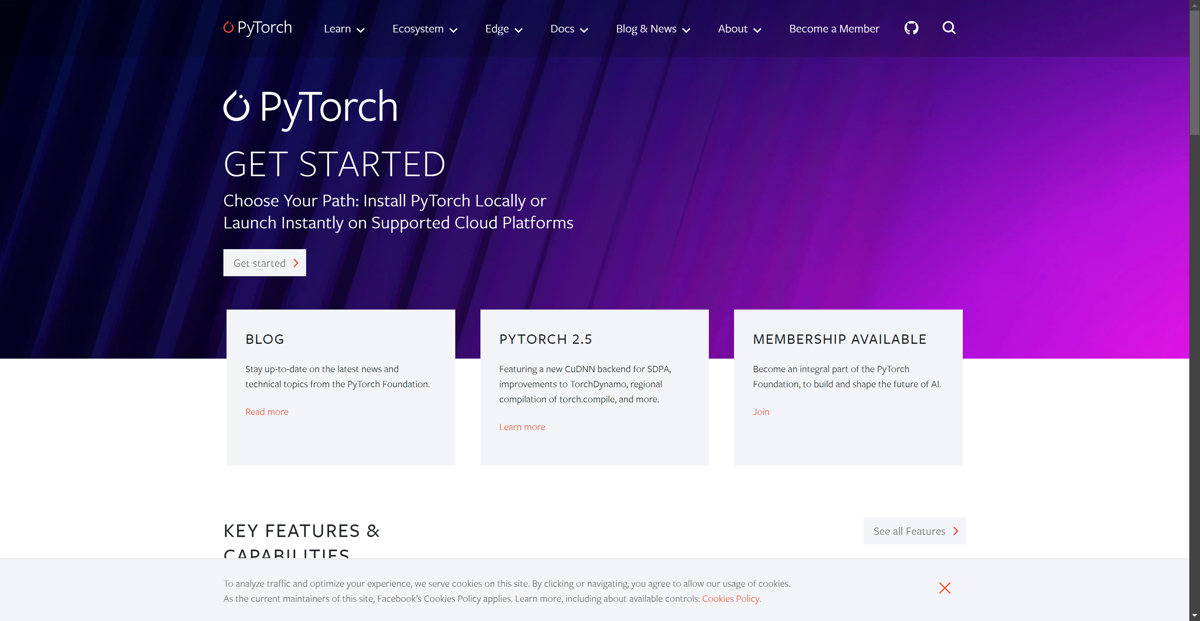Expand the Blog & News menu chevron
This screenshot has width=1200, height=621.
(686, 30)
